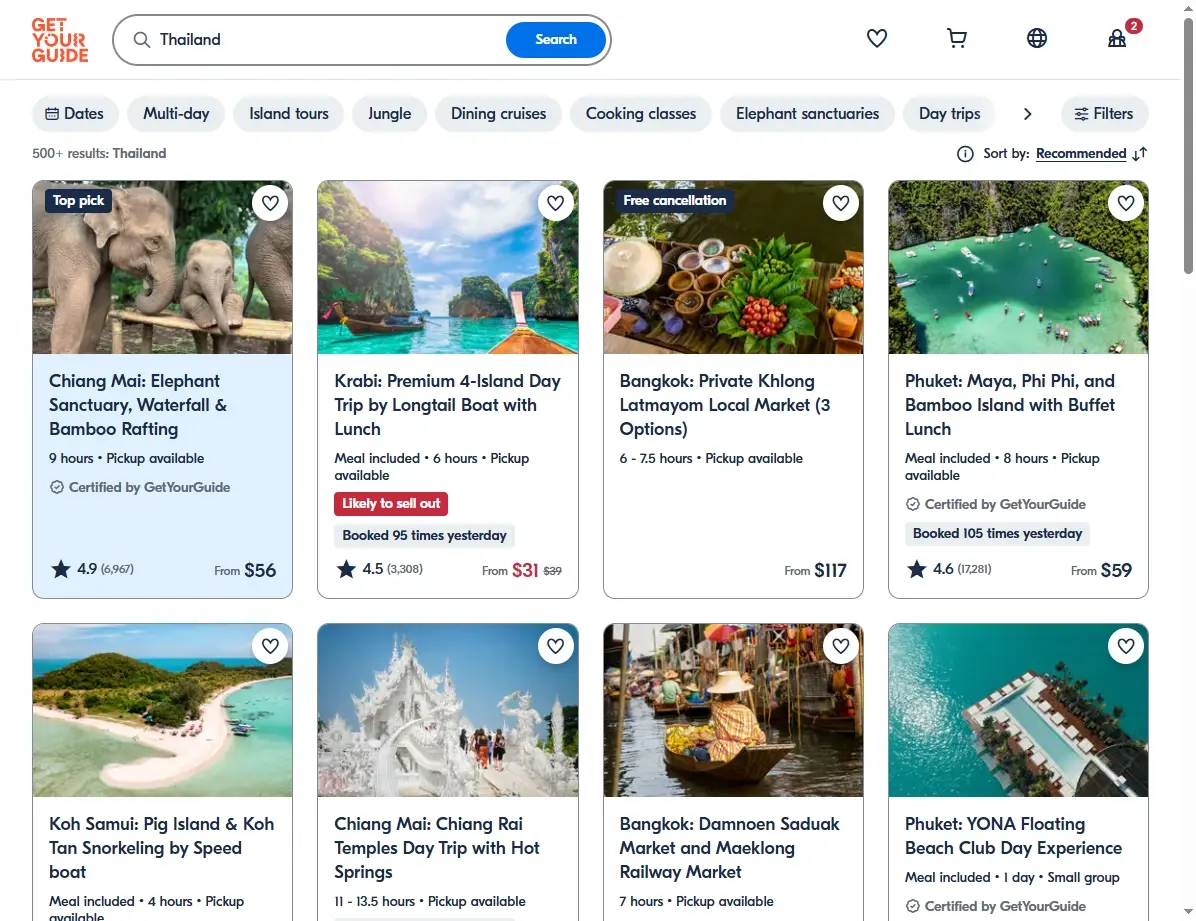The image size is (1196, 921).
Task: Click the sort info circle icon
Action: [965, 154]
